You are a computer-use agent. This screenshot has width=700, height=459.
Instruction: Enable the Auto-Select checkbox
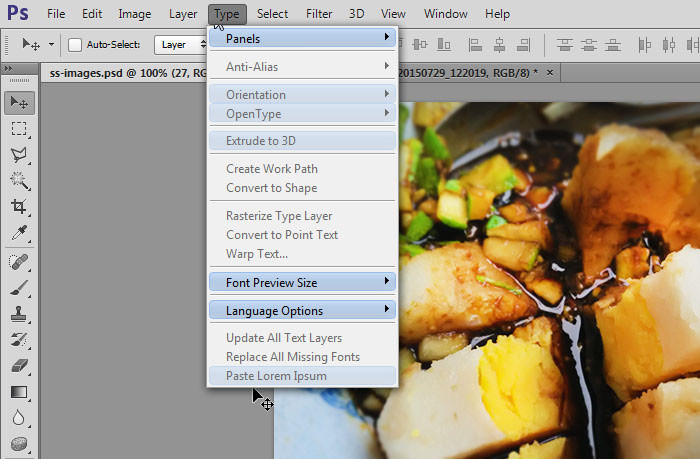(x=75, y=45)
